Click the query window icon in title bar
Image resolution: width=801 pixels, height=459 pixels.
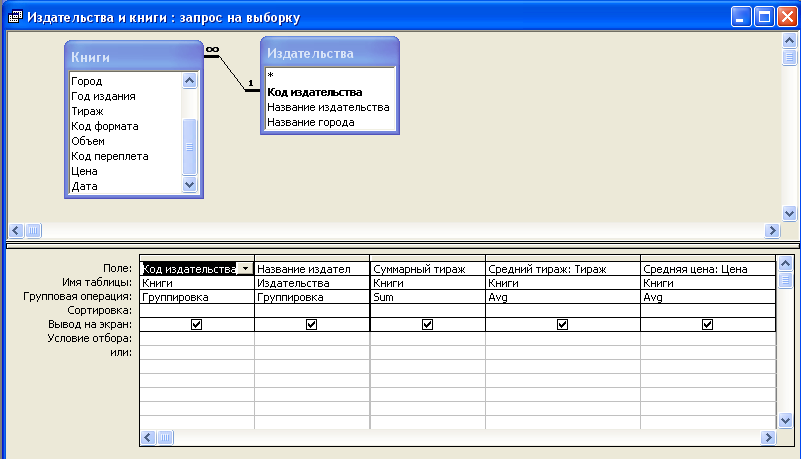15,17
